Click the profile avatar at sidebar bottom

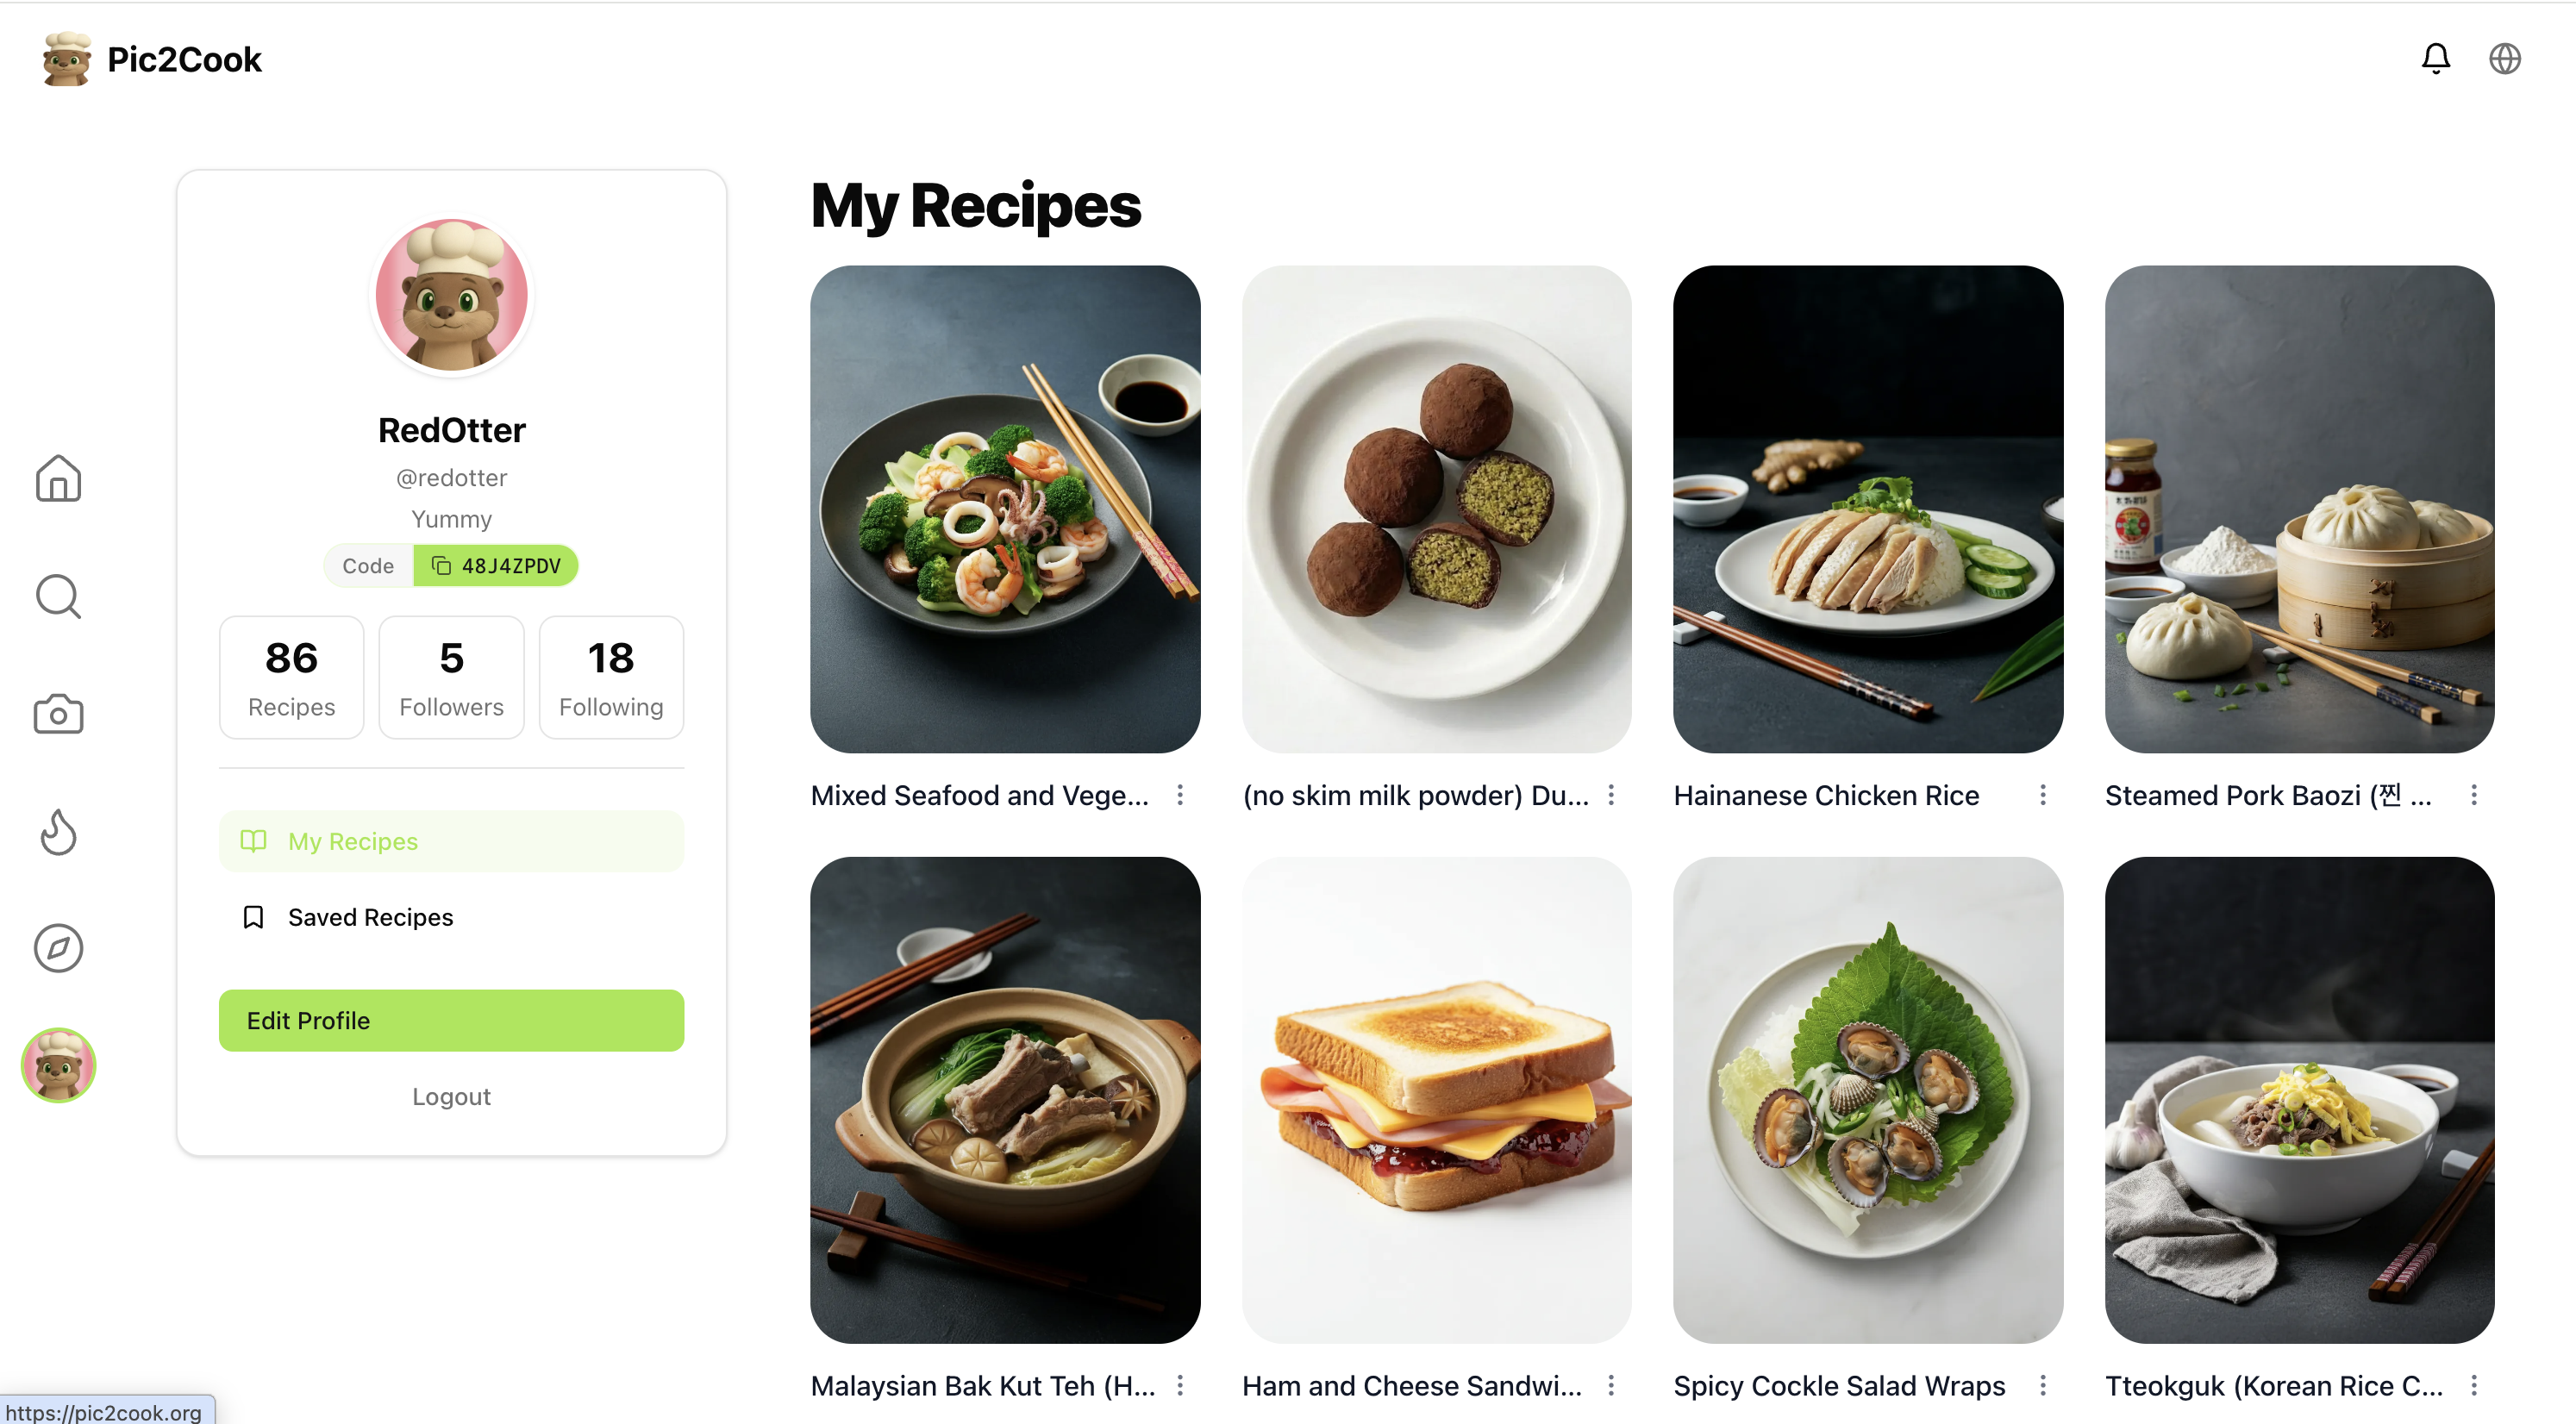[x=57, y=1065]
